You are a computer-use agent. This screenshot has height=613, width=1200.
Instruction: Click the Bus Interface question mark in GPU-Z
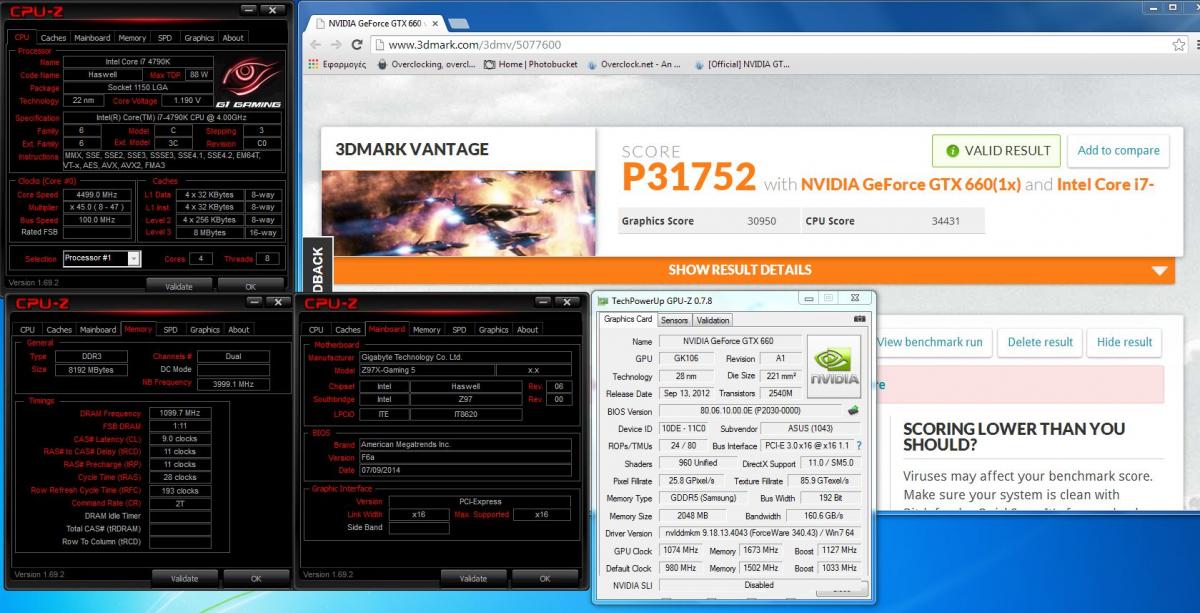tap(858, 445)
